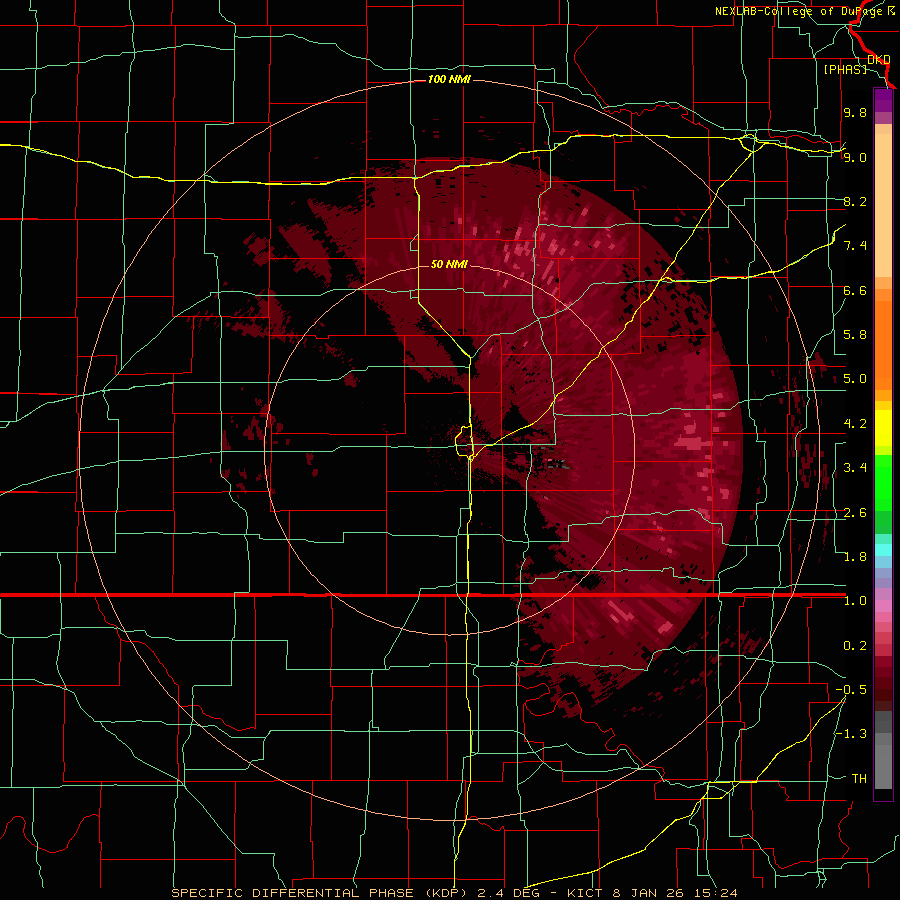The height and width of the screenshot is (900, 900).
Task: Click the 4.2 scale value
Action: pos(855,424)
